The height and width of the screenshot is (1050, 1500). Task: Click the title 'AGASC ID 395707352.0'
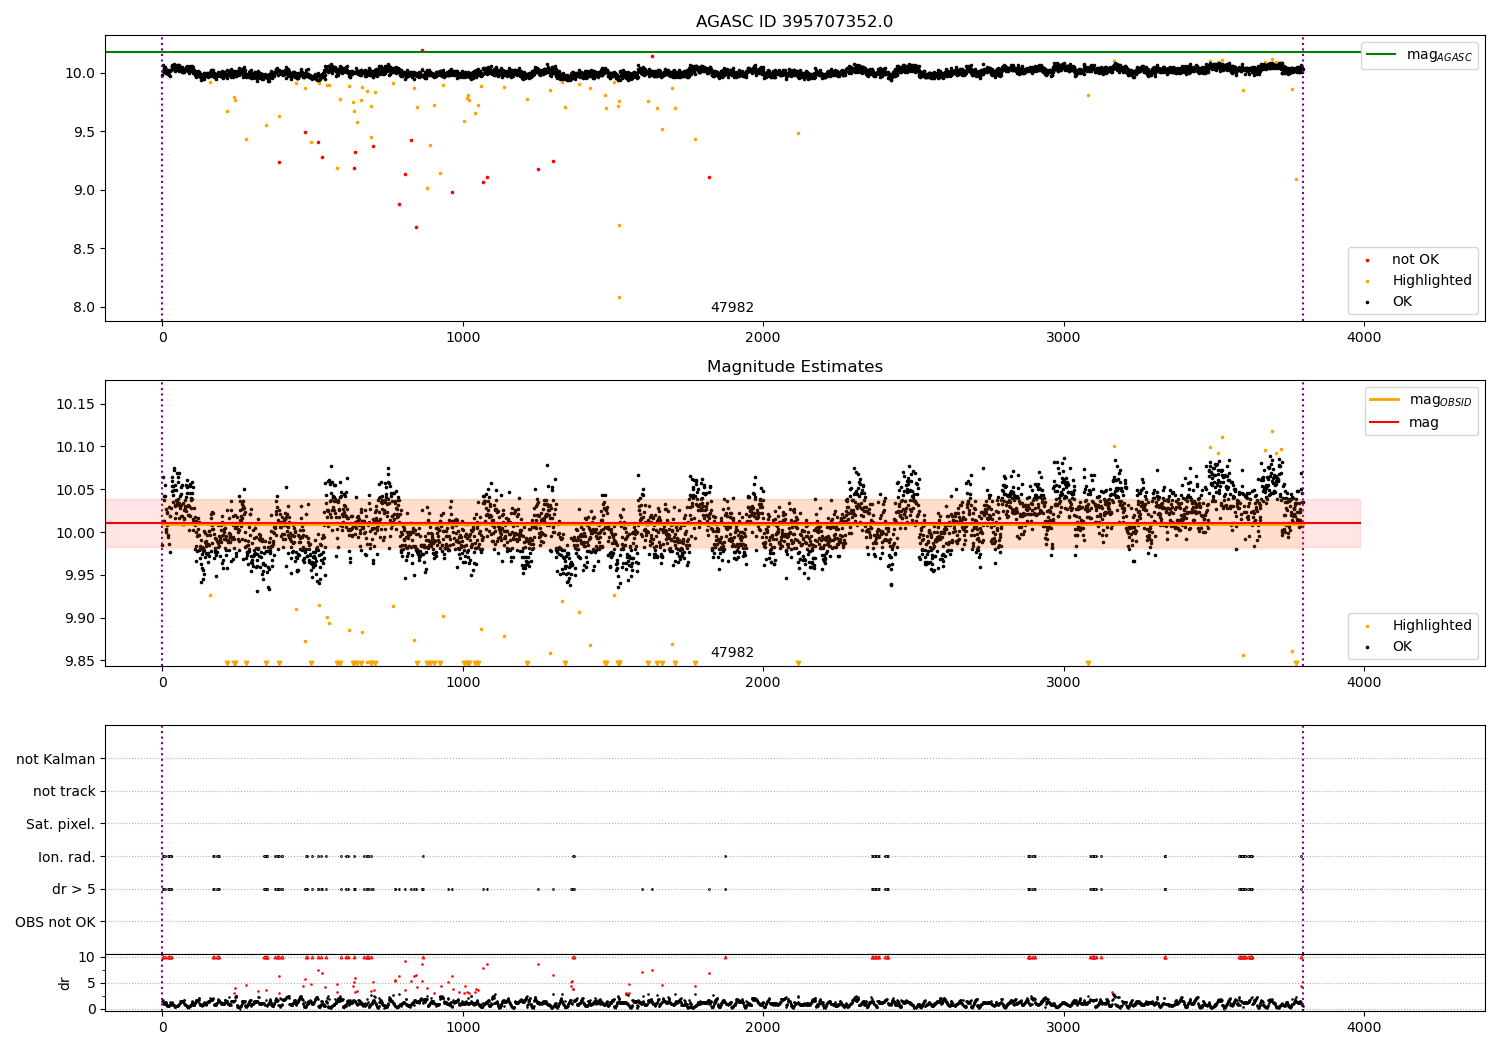794,22
